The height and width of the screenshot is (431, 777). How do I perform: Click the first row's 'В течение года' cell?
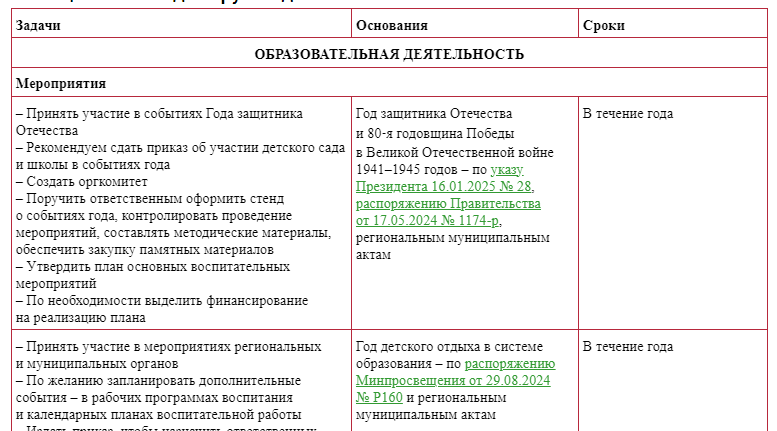pos(627,114)
